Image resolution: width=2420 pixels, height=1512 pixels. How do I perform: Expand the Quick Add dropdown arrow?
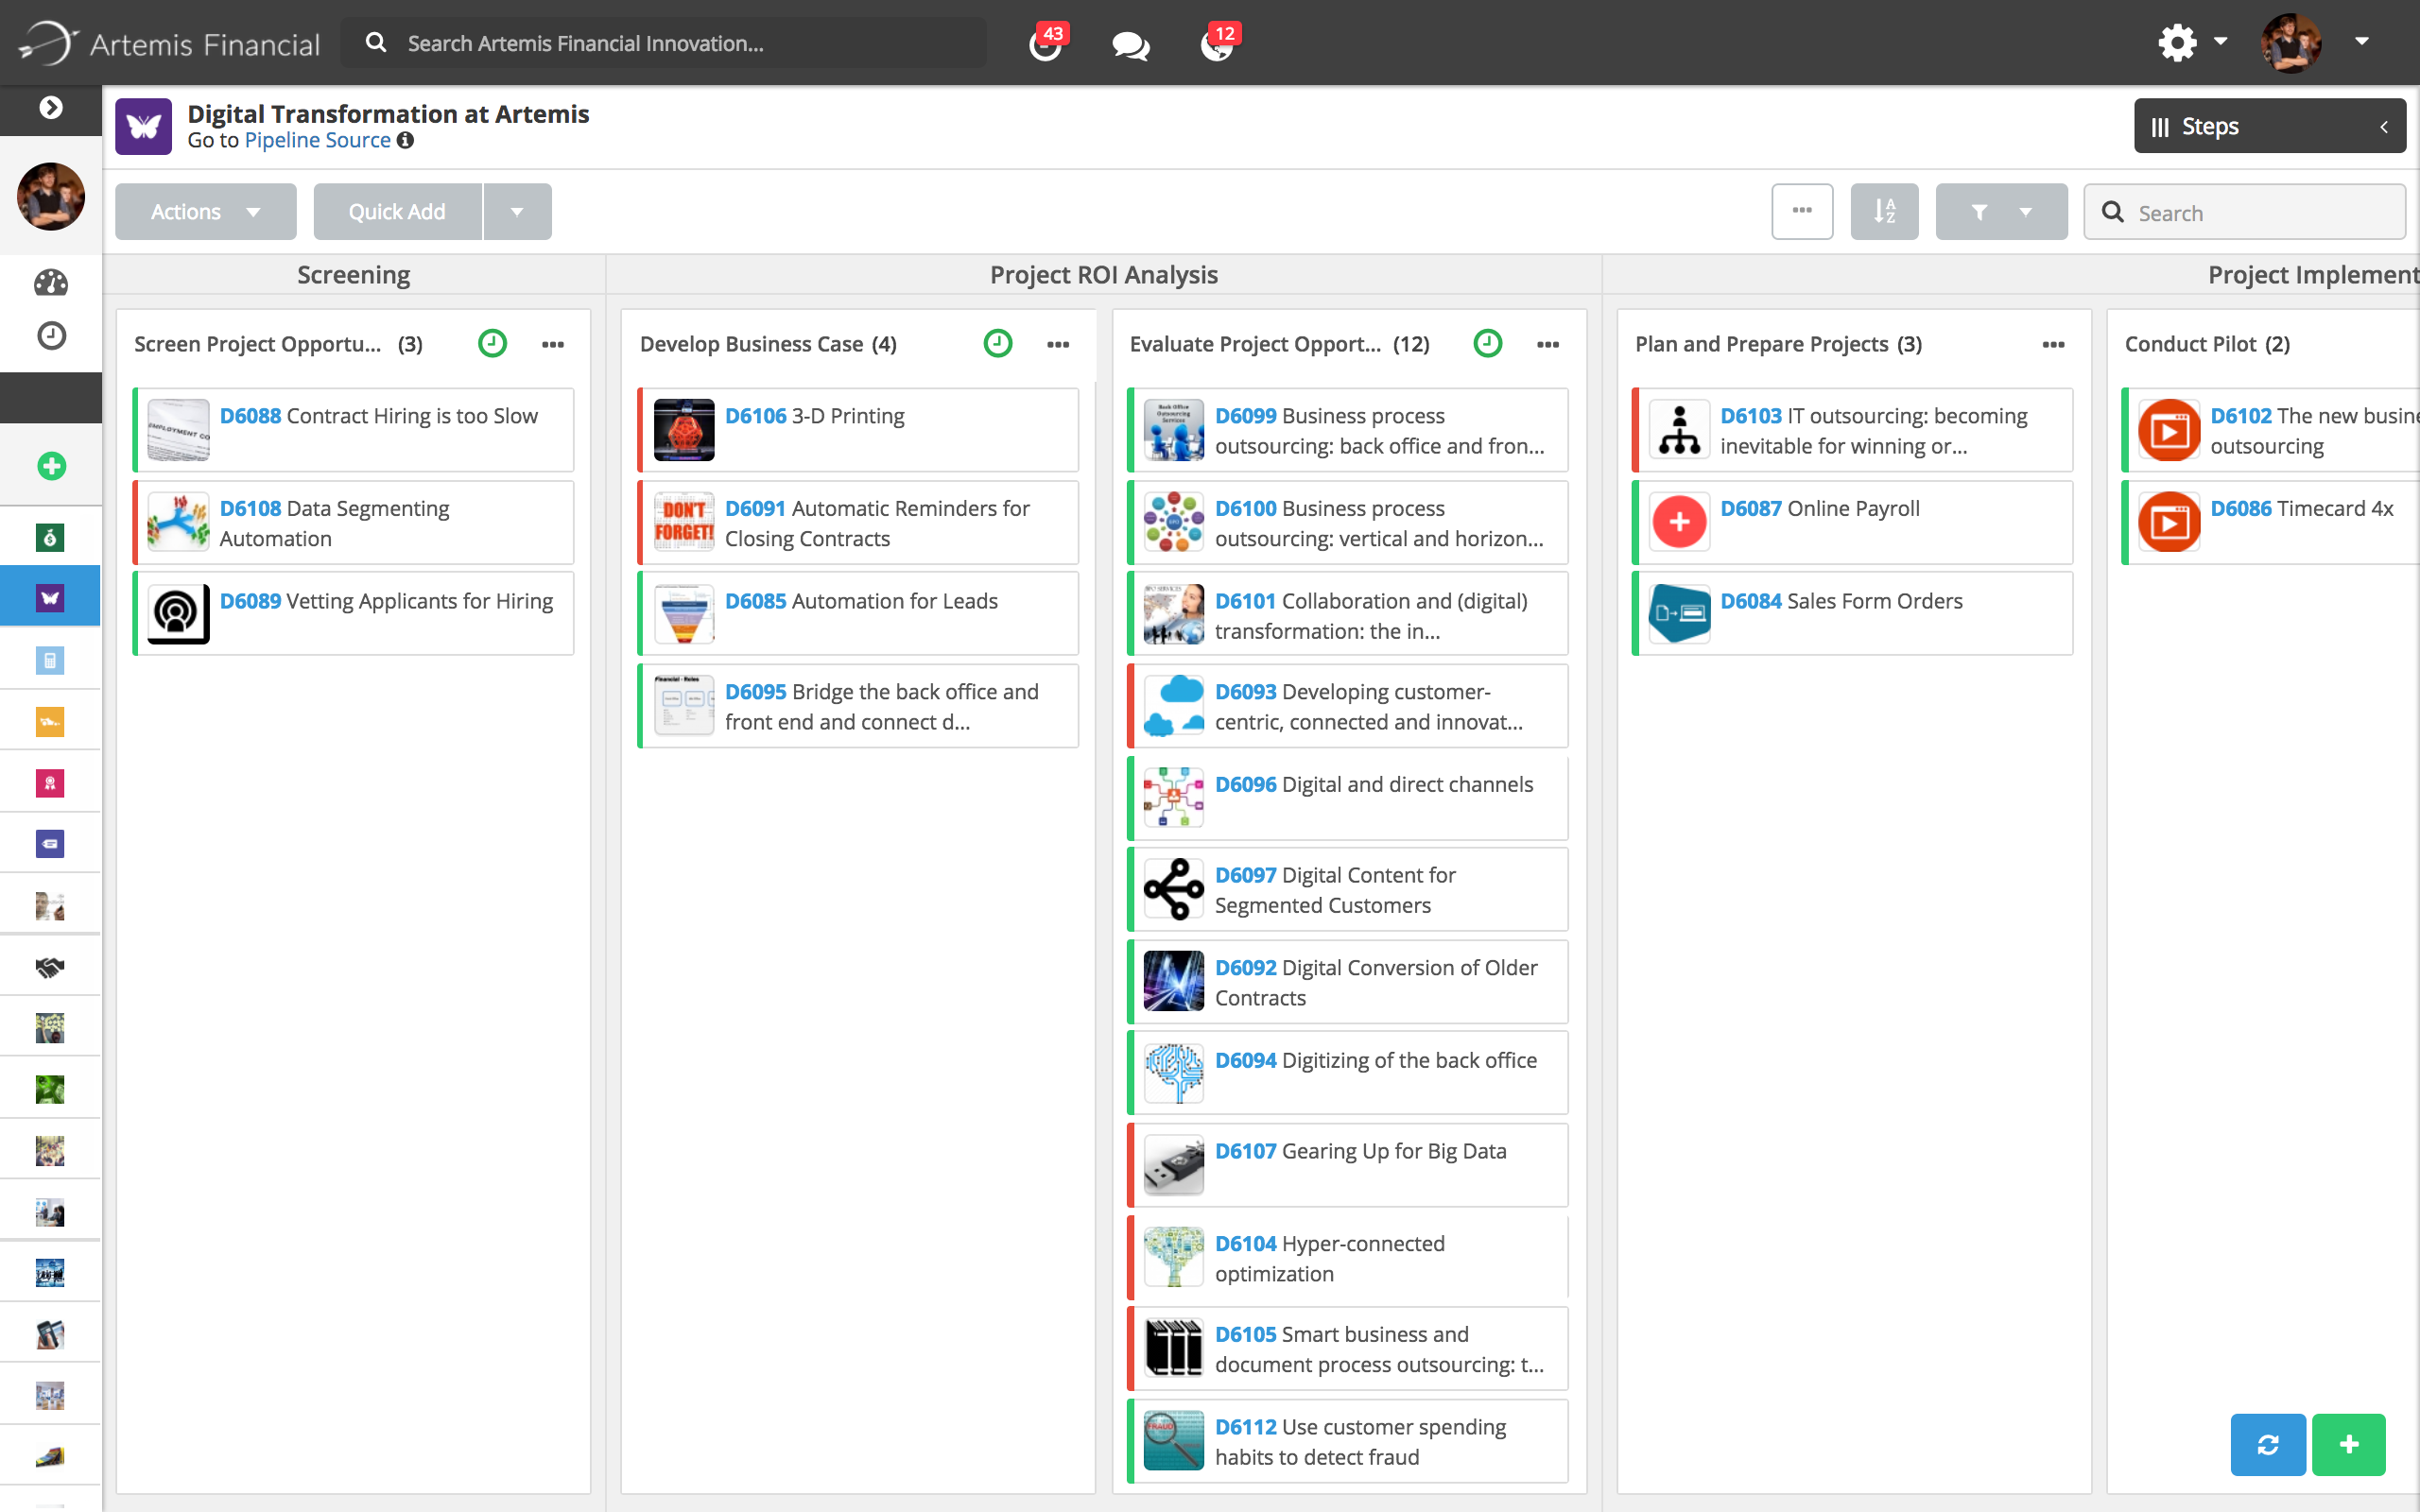point(517,211)
